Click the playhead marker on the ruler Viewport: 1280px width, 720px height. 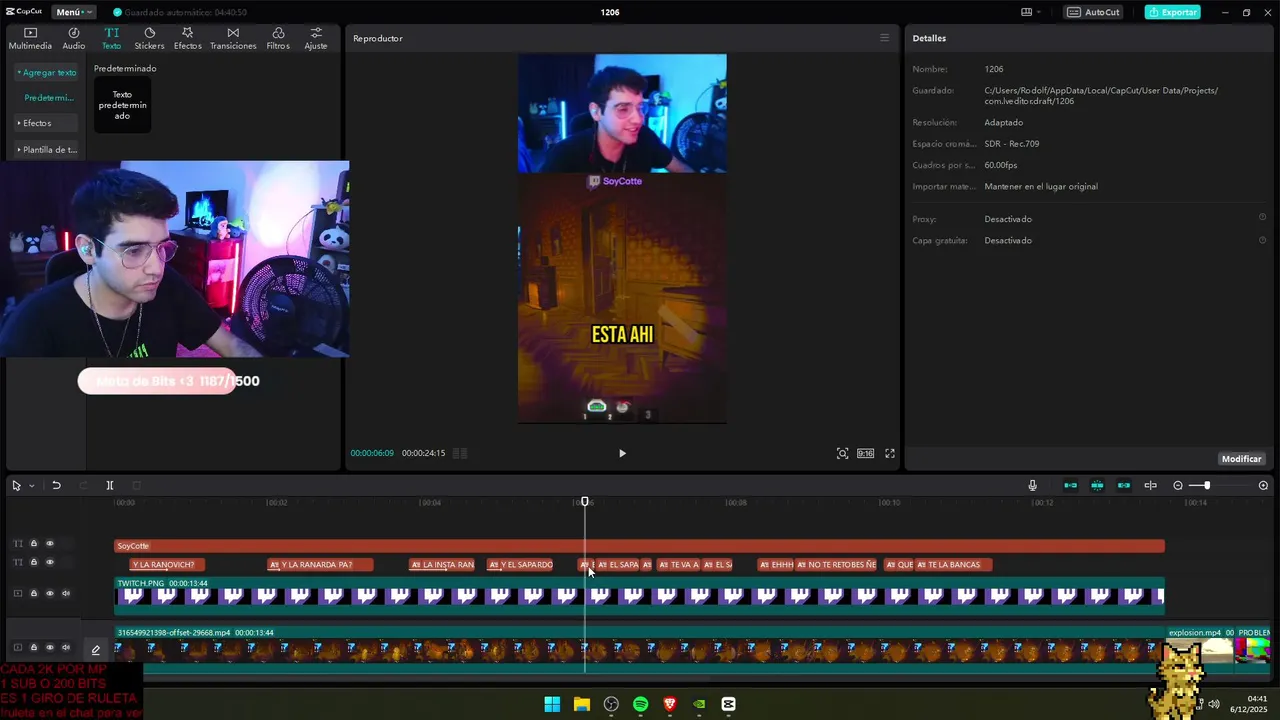click(585, 502)
